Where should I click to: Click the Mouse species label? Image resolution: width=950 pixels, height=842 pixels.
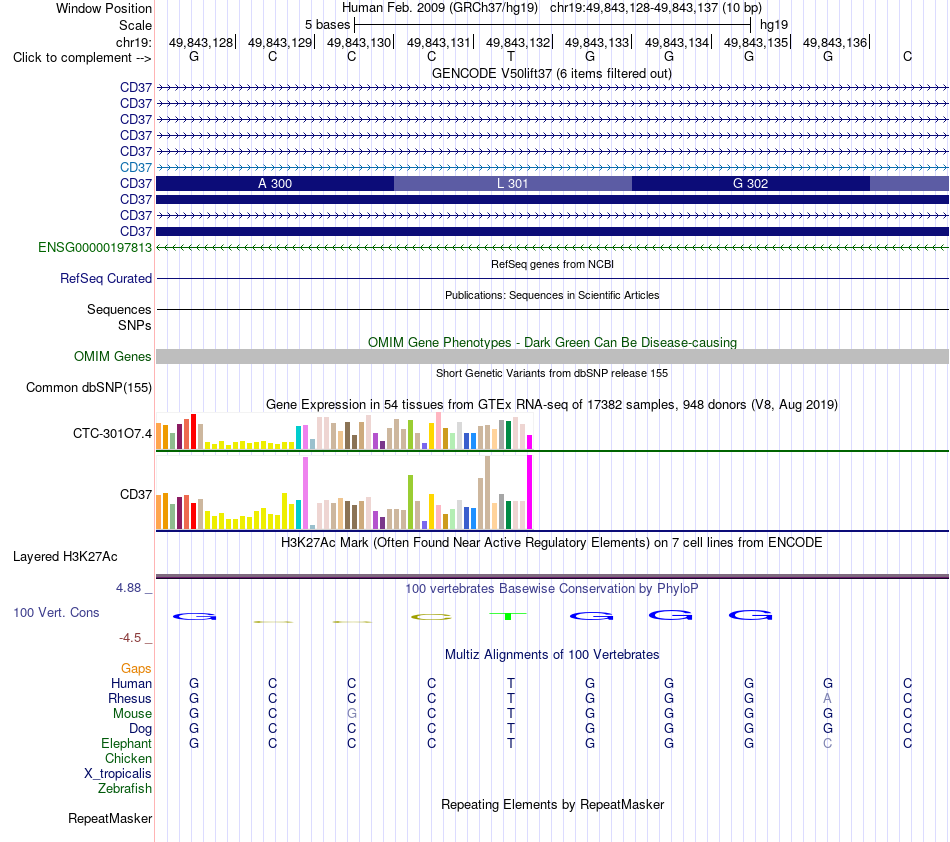[132, 714]
